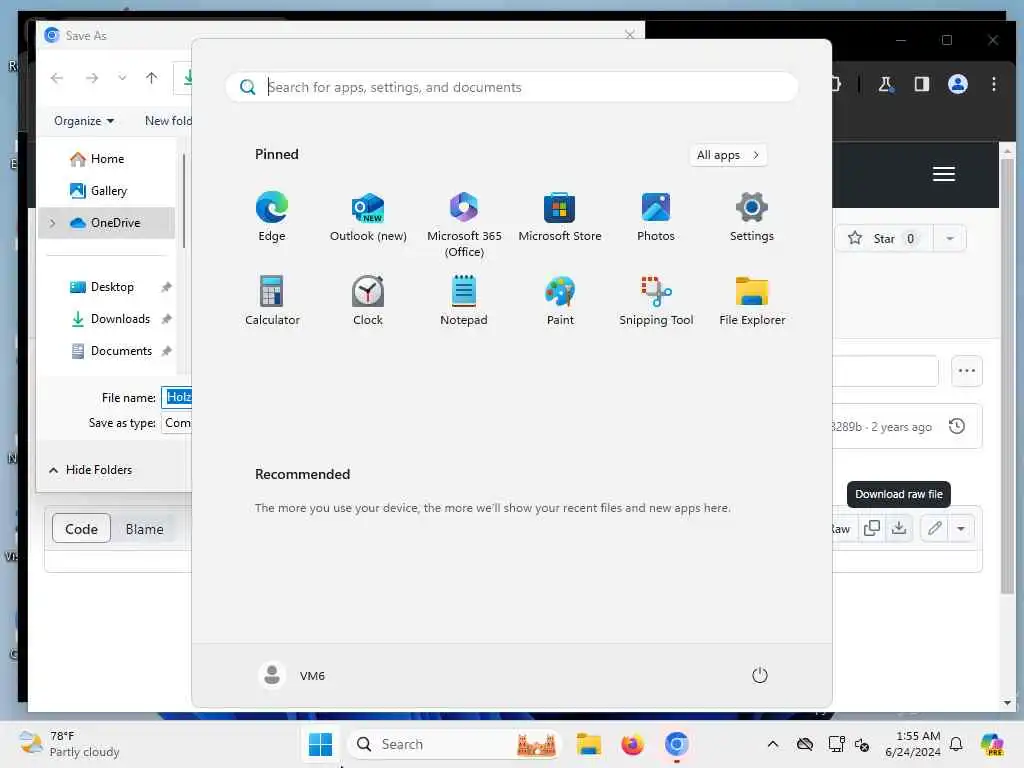Click the taskbar Search box
Image resolution: width=1024 pixels, height=768 pixels.
[x=455, y=744]
